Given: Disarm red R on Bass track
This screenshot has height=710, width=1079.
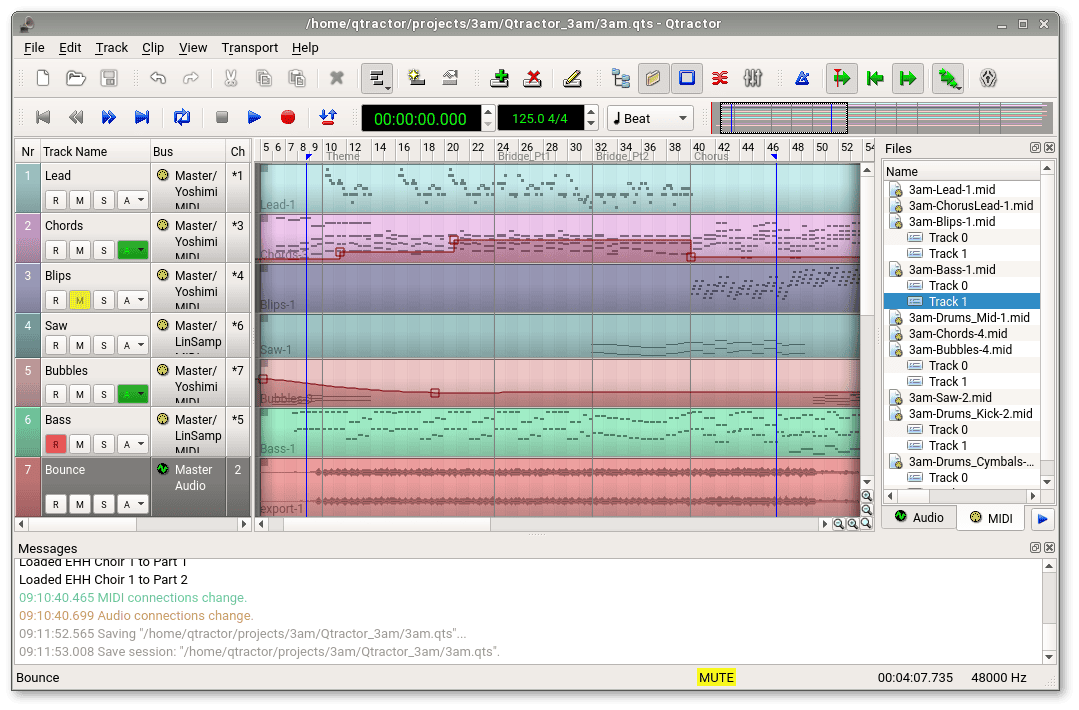Looking at the screenshot, I should coord(56,444).
